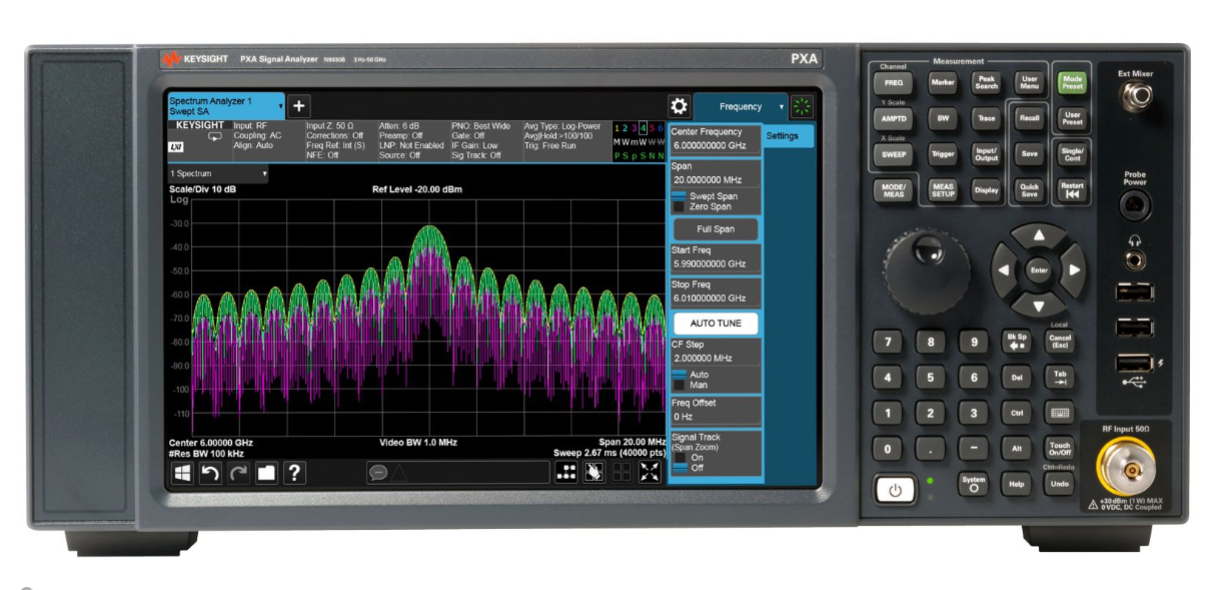Click the Full Span button
Image resolution: width=1219 pixels, height=590 pixels.
click(x=714, y=229)
